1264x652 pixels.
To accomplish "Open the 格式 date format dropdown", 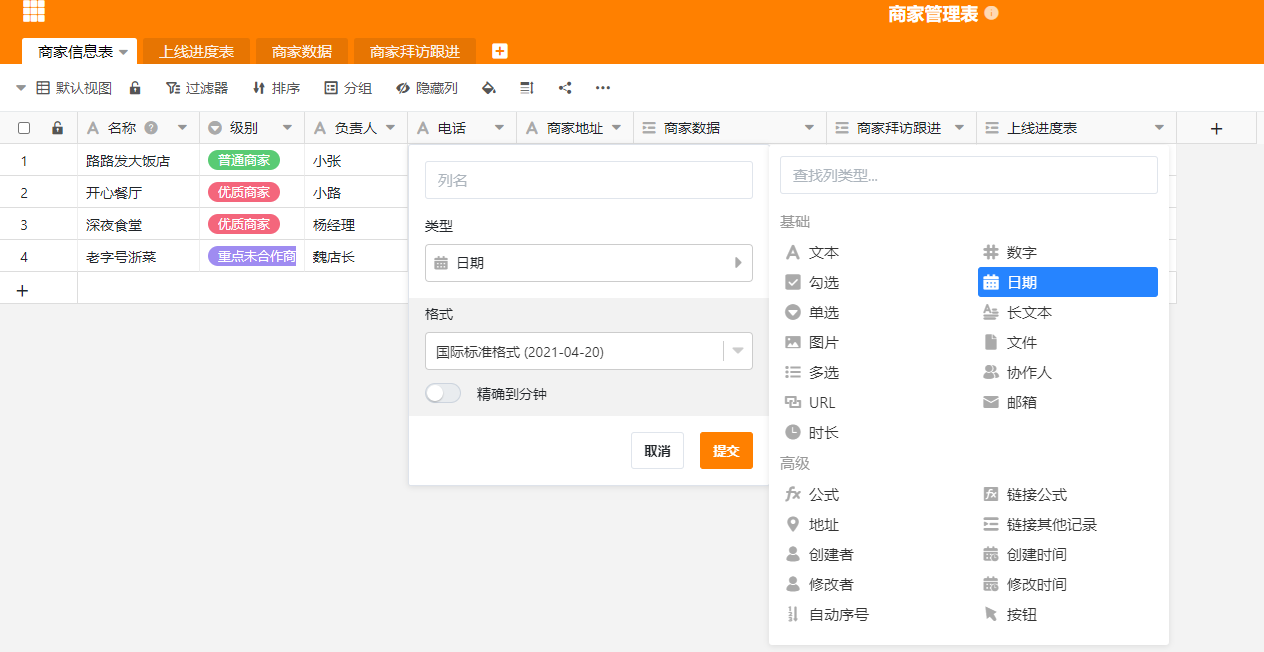I will click(x=589, y=352).
